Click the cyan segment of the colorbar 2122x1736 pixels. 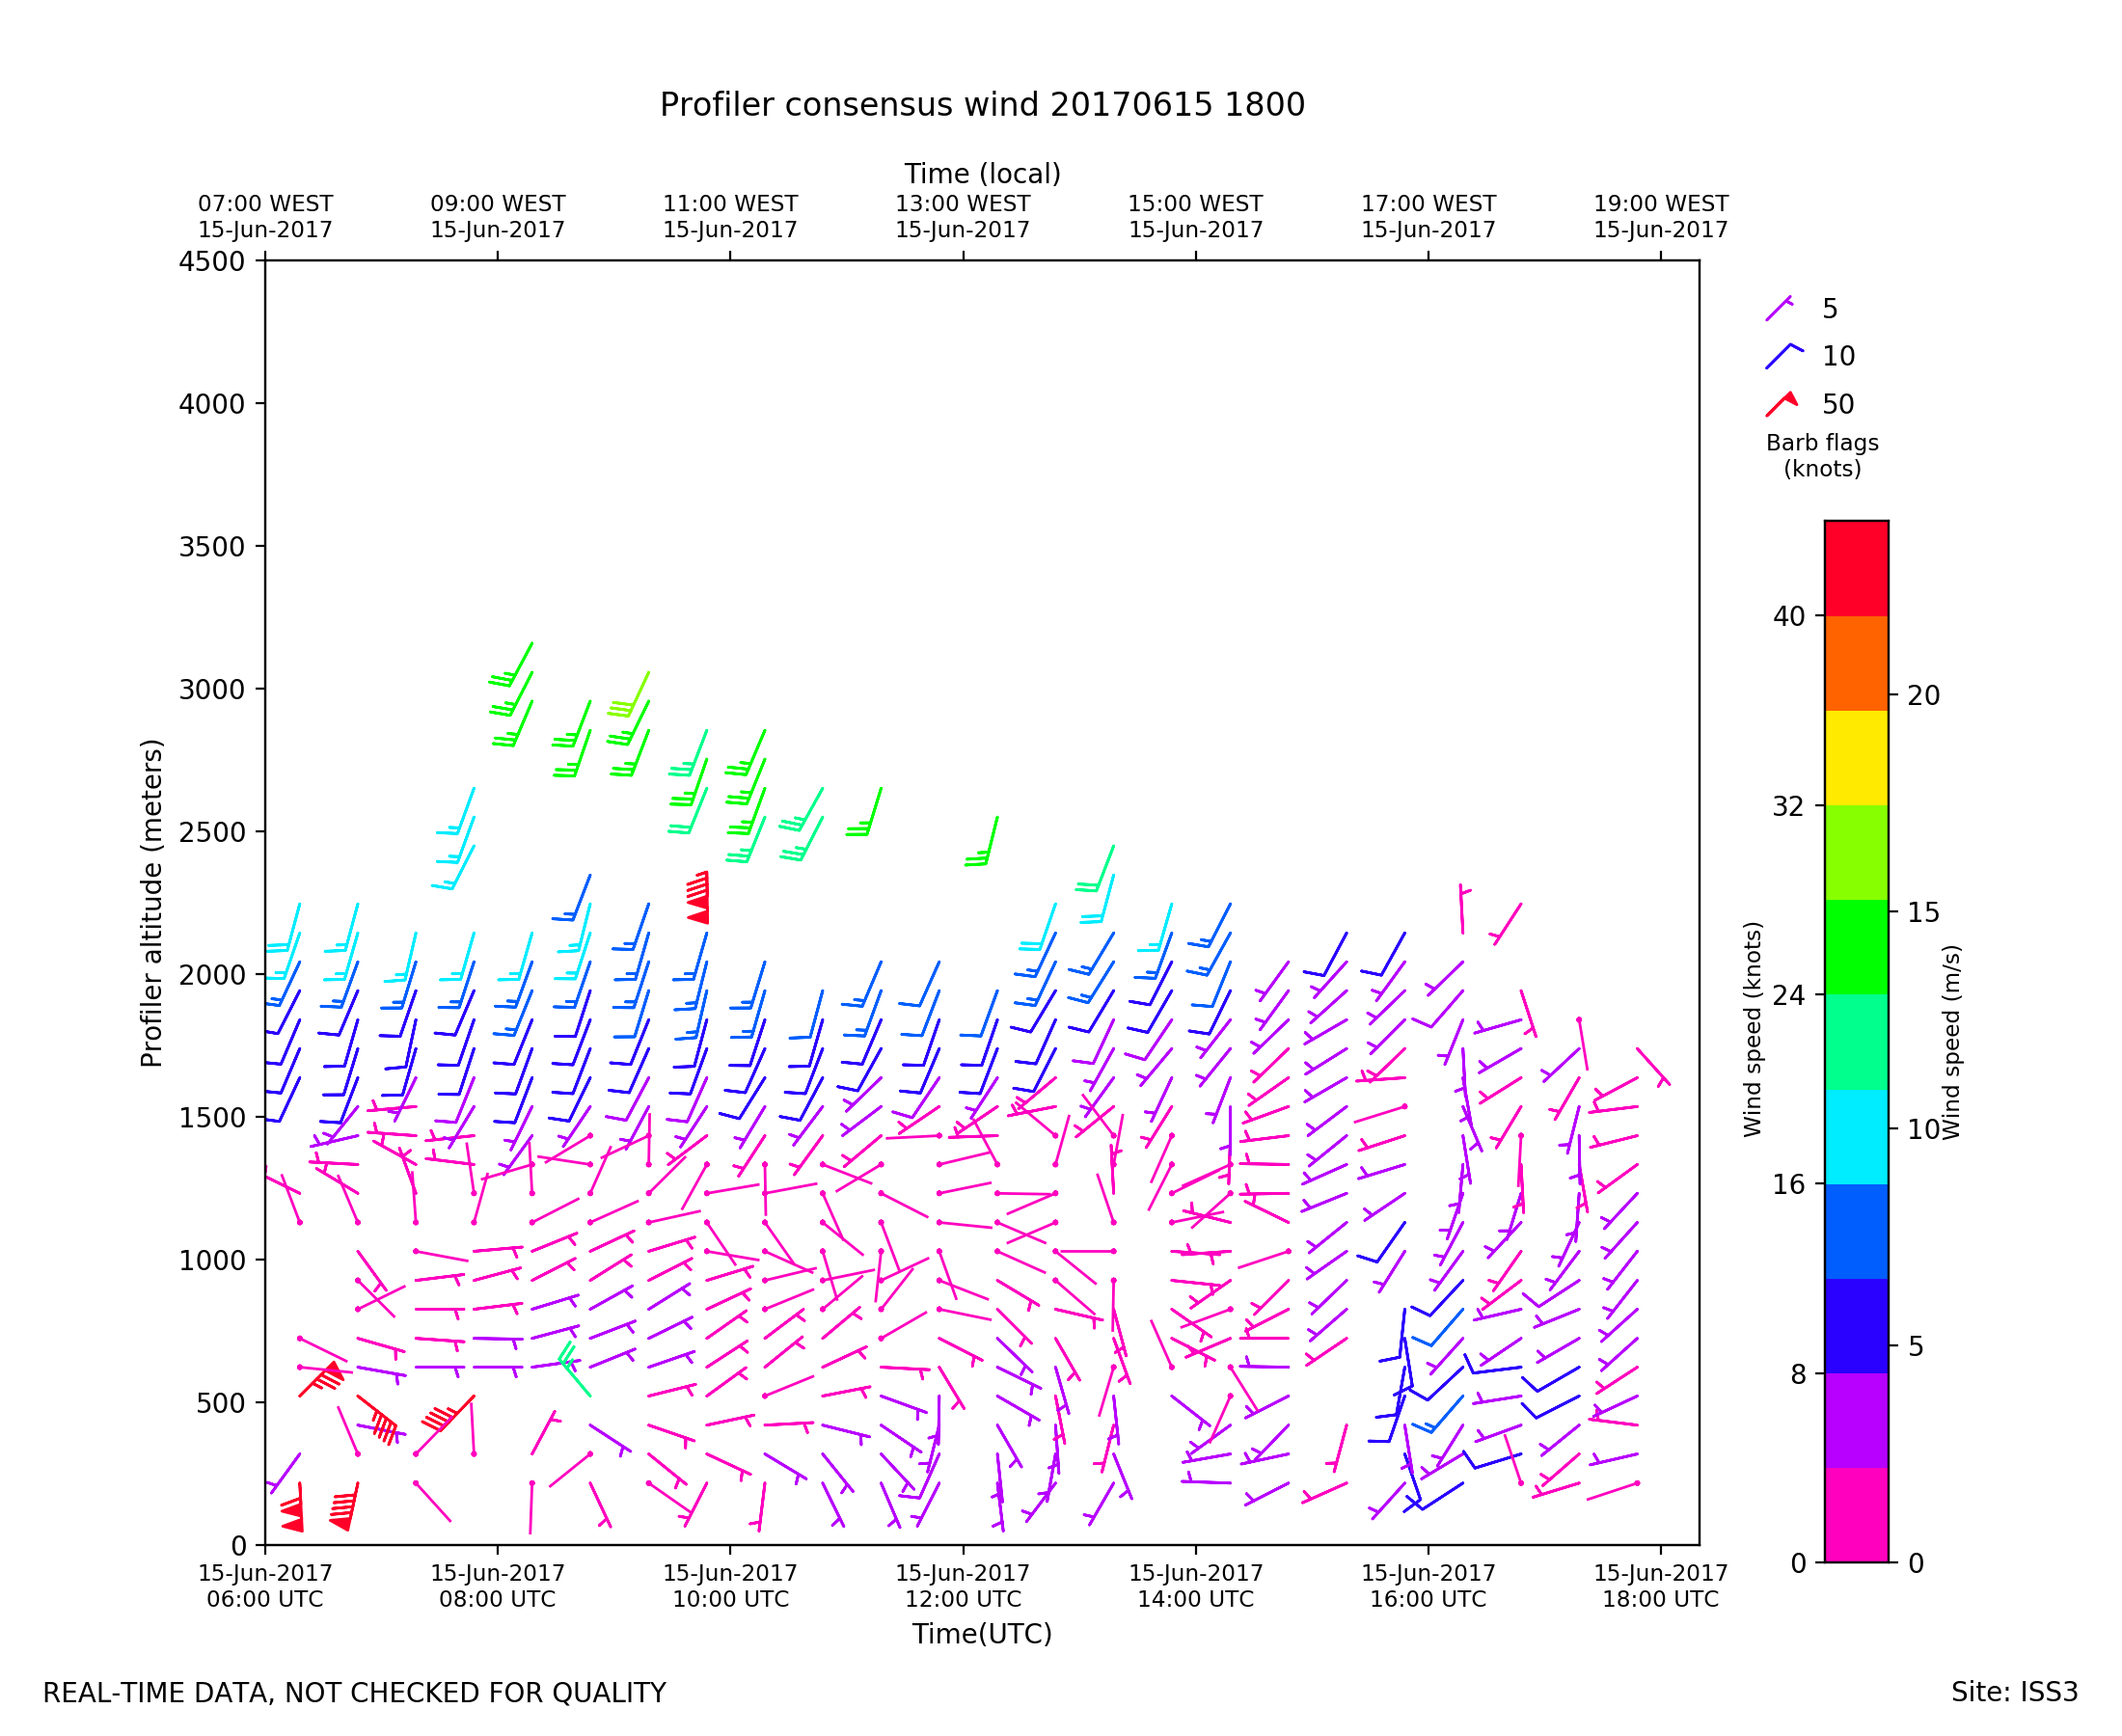[1856, 1137]
